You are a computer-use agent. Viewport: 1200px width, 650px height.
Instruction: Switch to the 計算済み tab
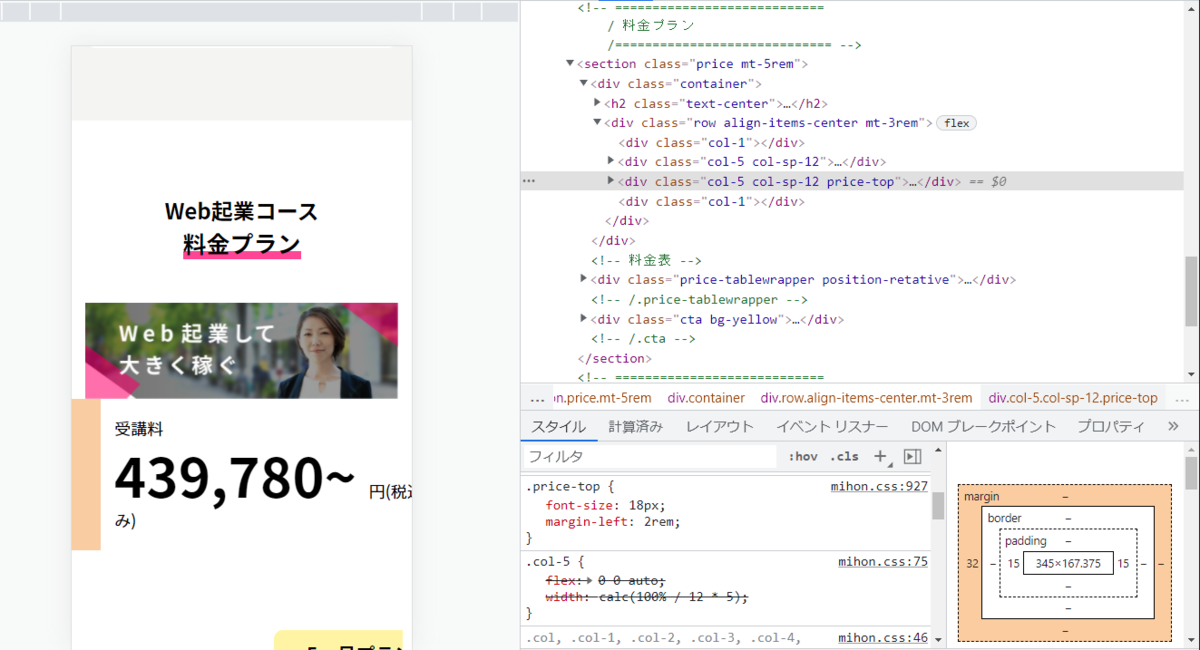(635, 426)
